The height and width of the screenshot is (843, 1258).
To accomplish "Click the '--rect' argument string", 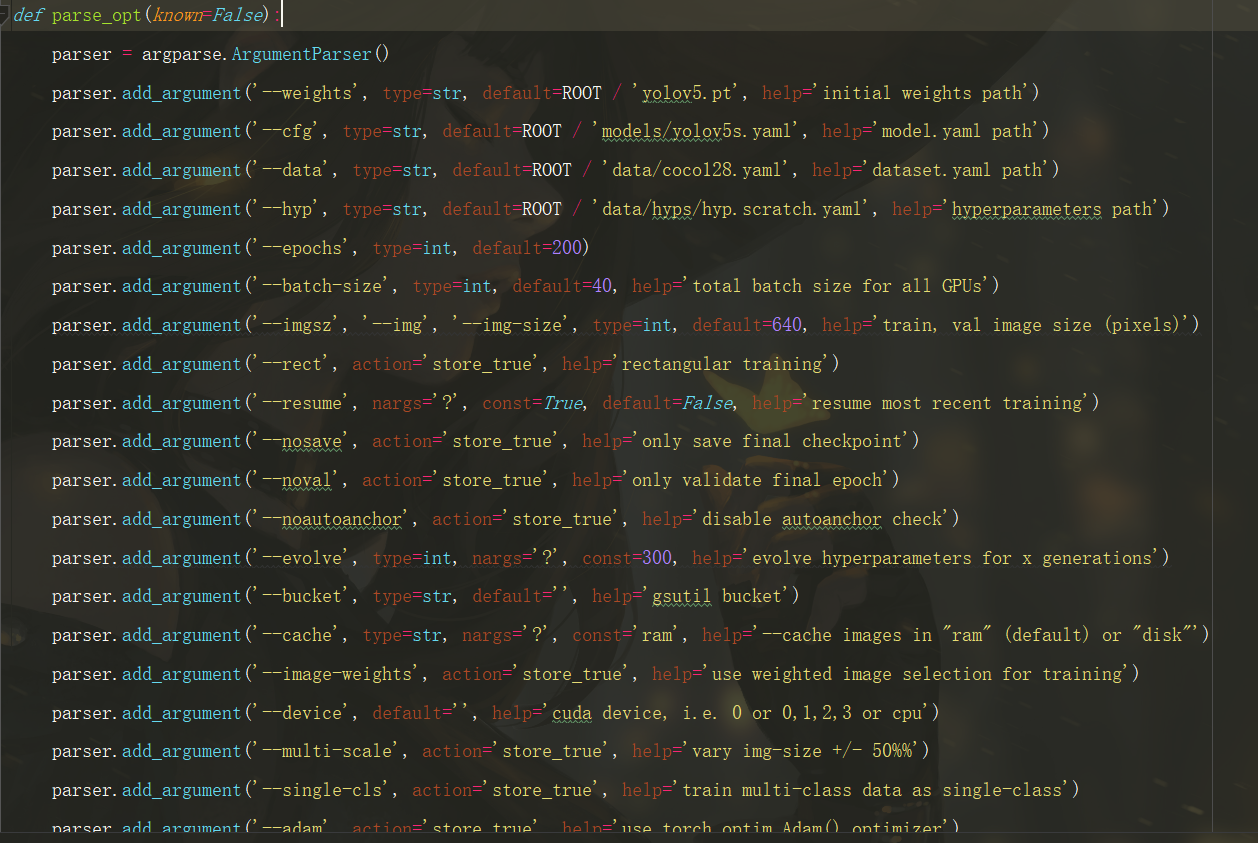I will [x=292, y=364].
